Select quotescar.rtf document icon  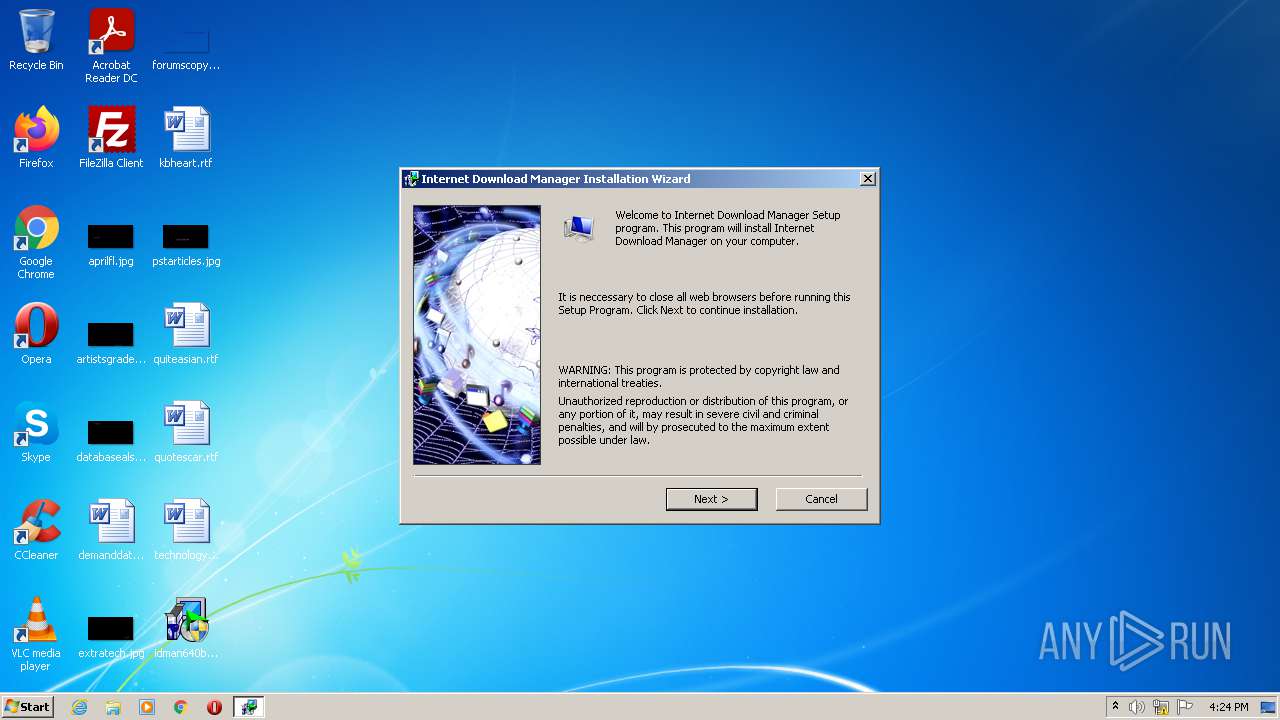(186, 432)
